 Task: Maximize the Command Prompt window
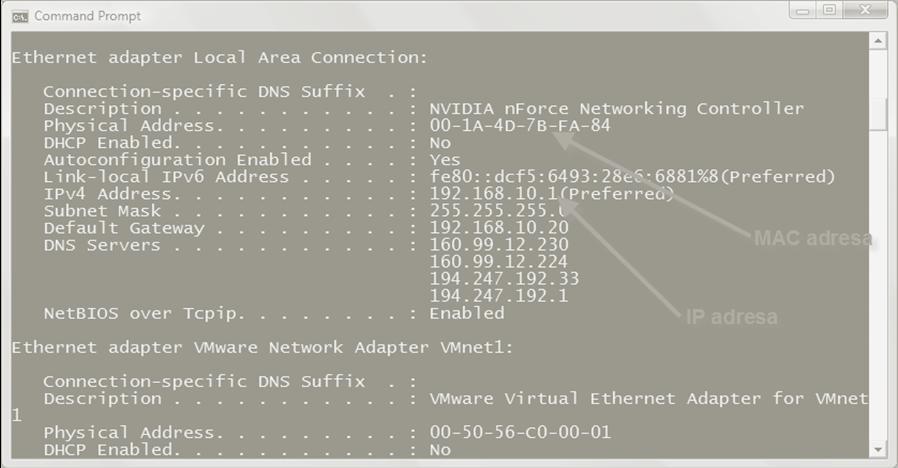829,10
